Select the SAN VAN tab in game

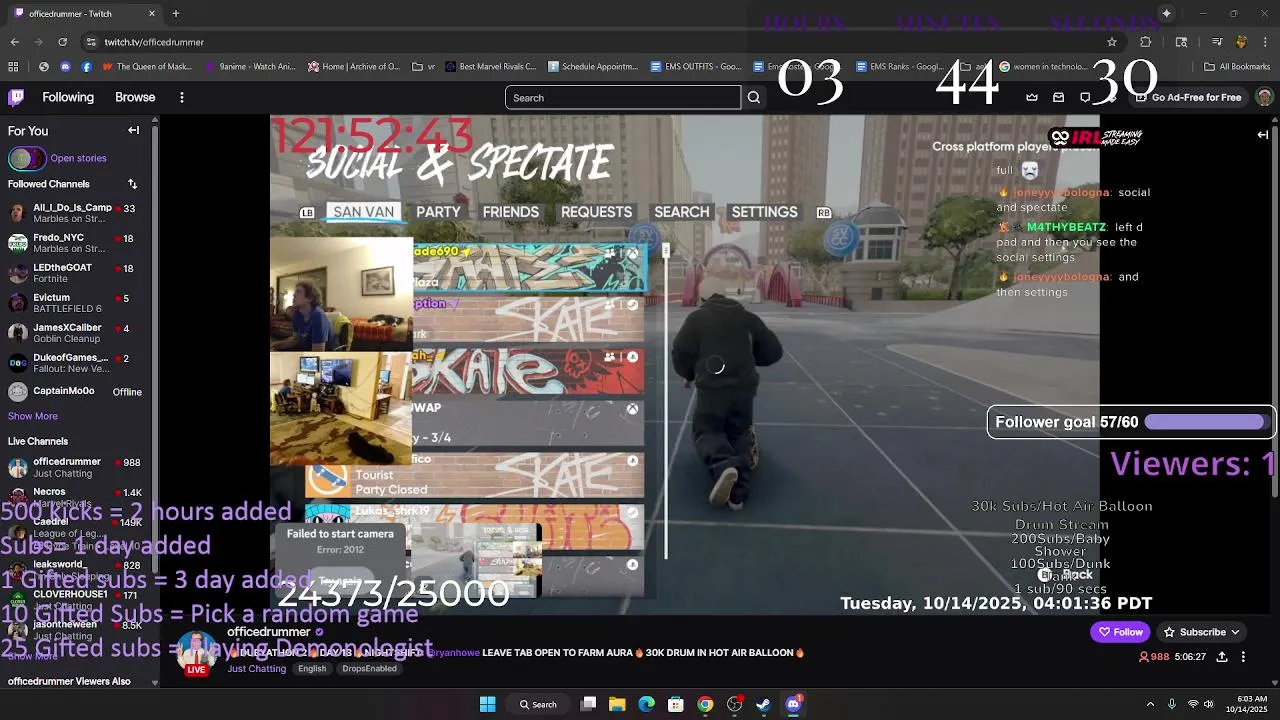point(363,212)
